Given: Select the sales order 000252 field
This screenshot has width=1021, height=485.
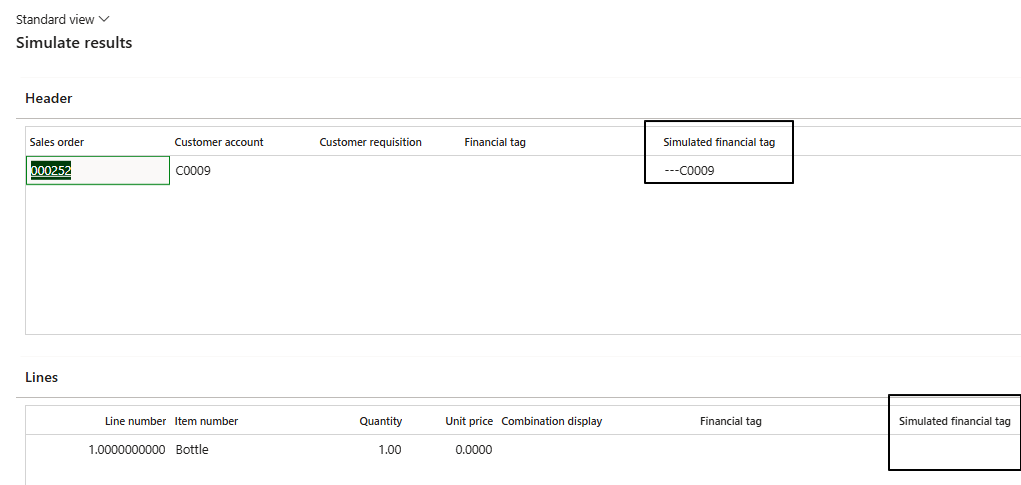Looking at the screenshot, I should pyautogui.click(x=97, y=171).
